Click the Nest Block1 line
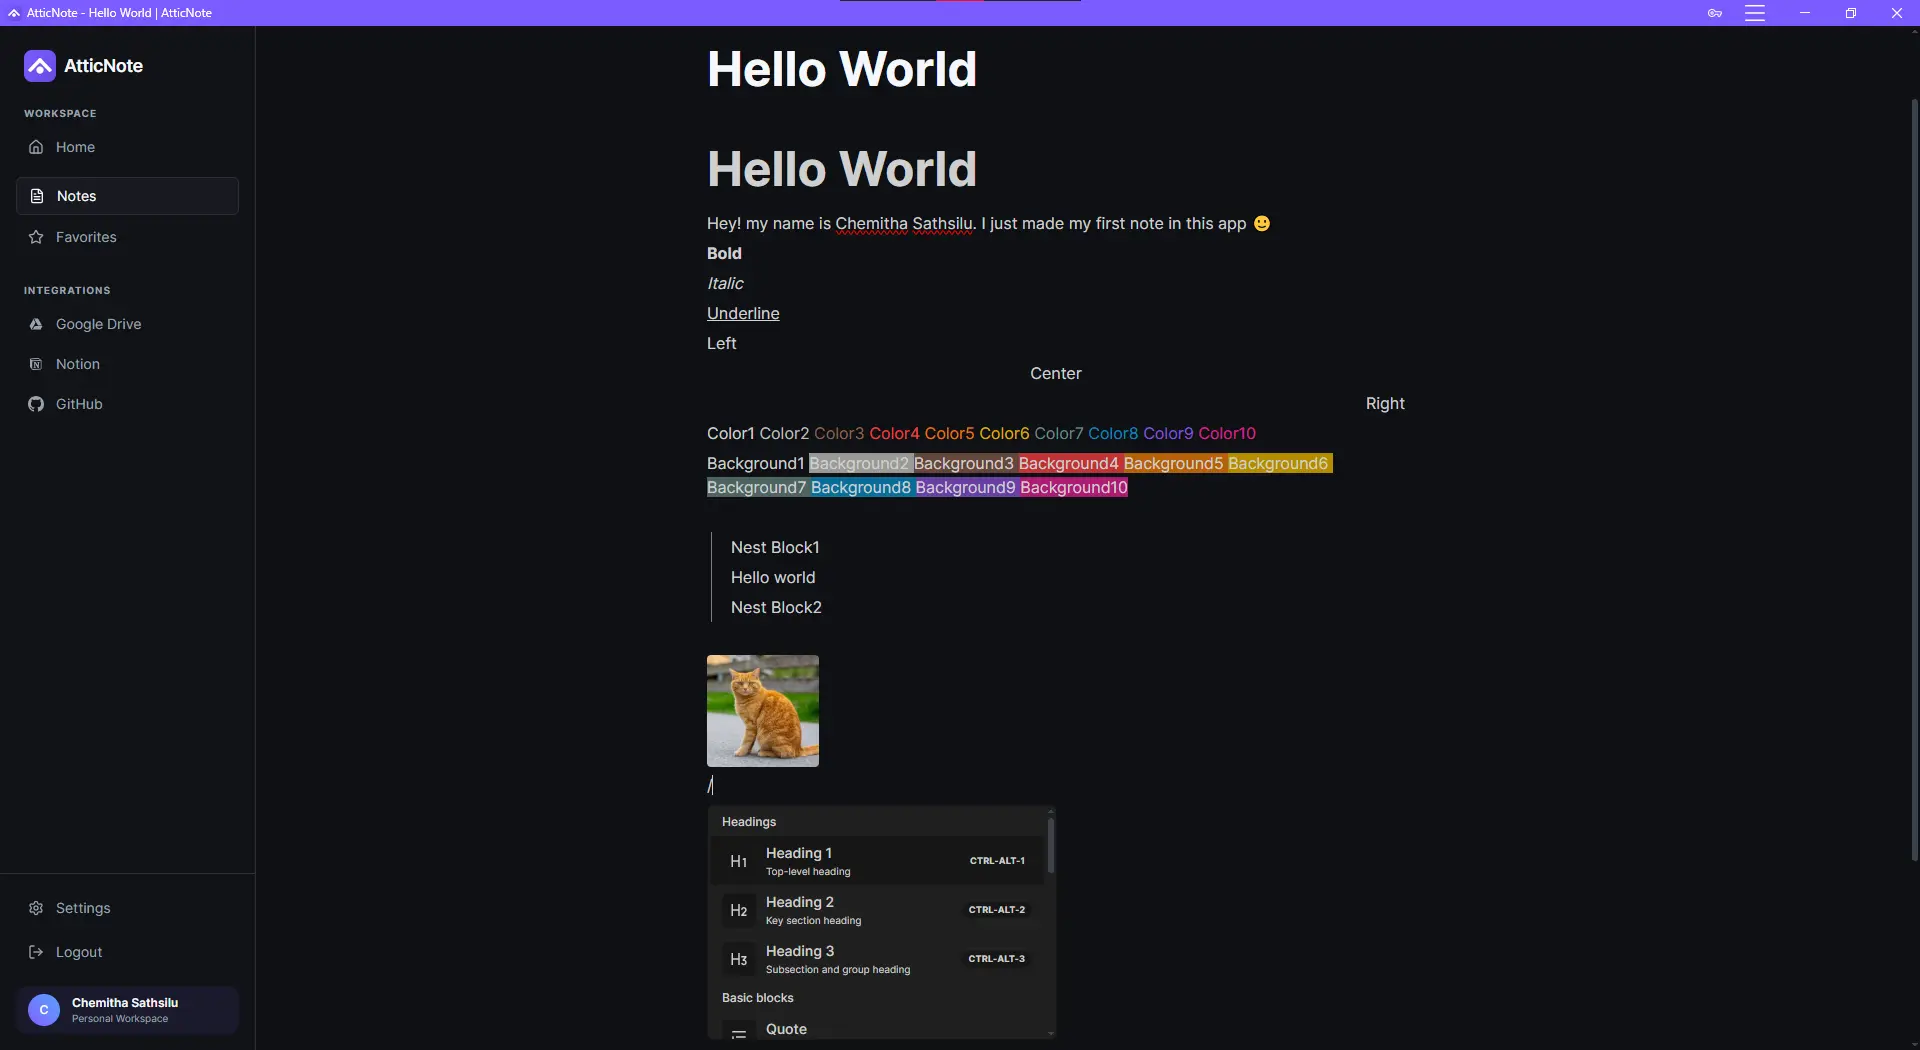Viewport: 1920px width, 1050px height. [775, 547]
